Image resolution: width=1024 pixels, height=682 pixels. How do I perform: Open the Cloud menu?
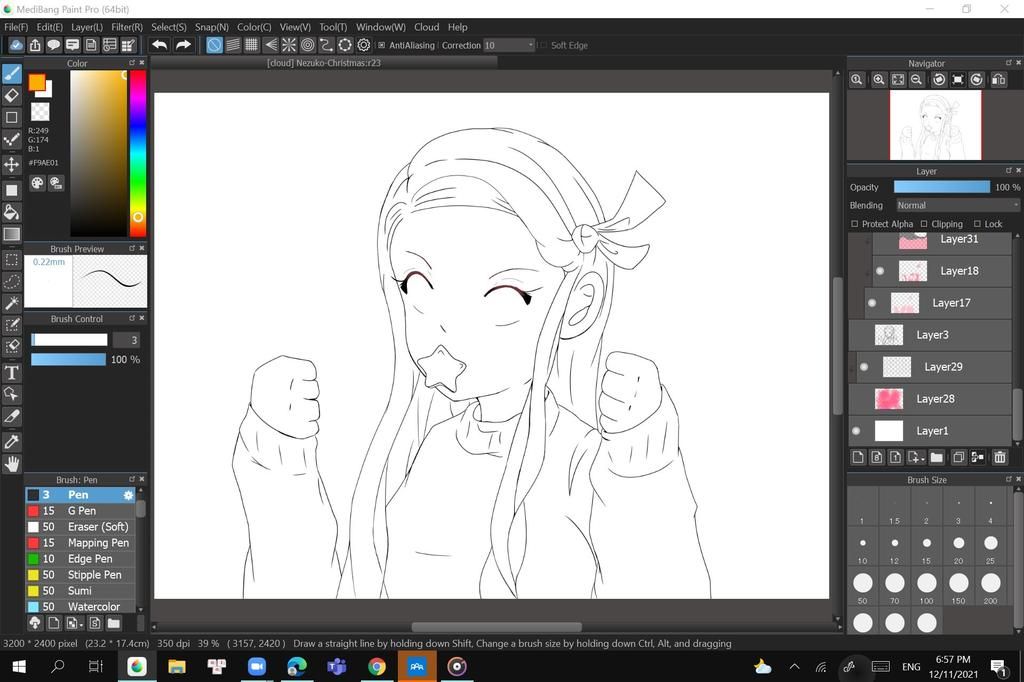tap(426, 27)
